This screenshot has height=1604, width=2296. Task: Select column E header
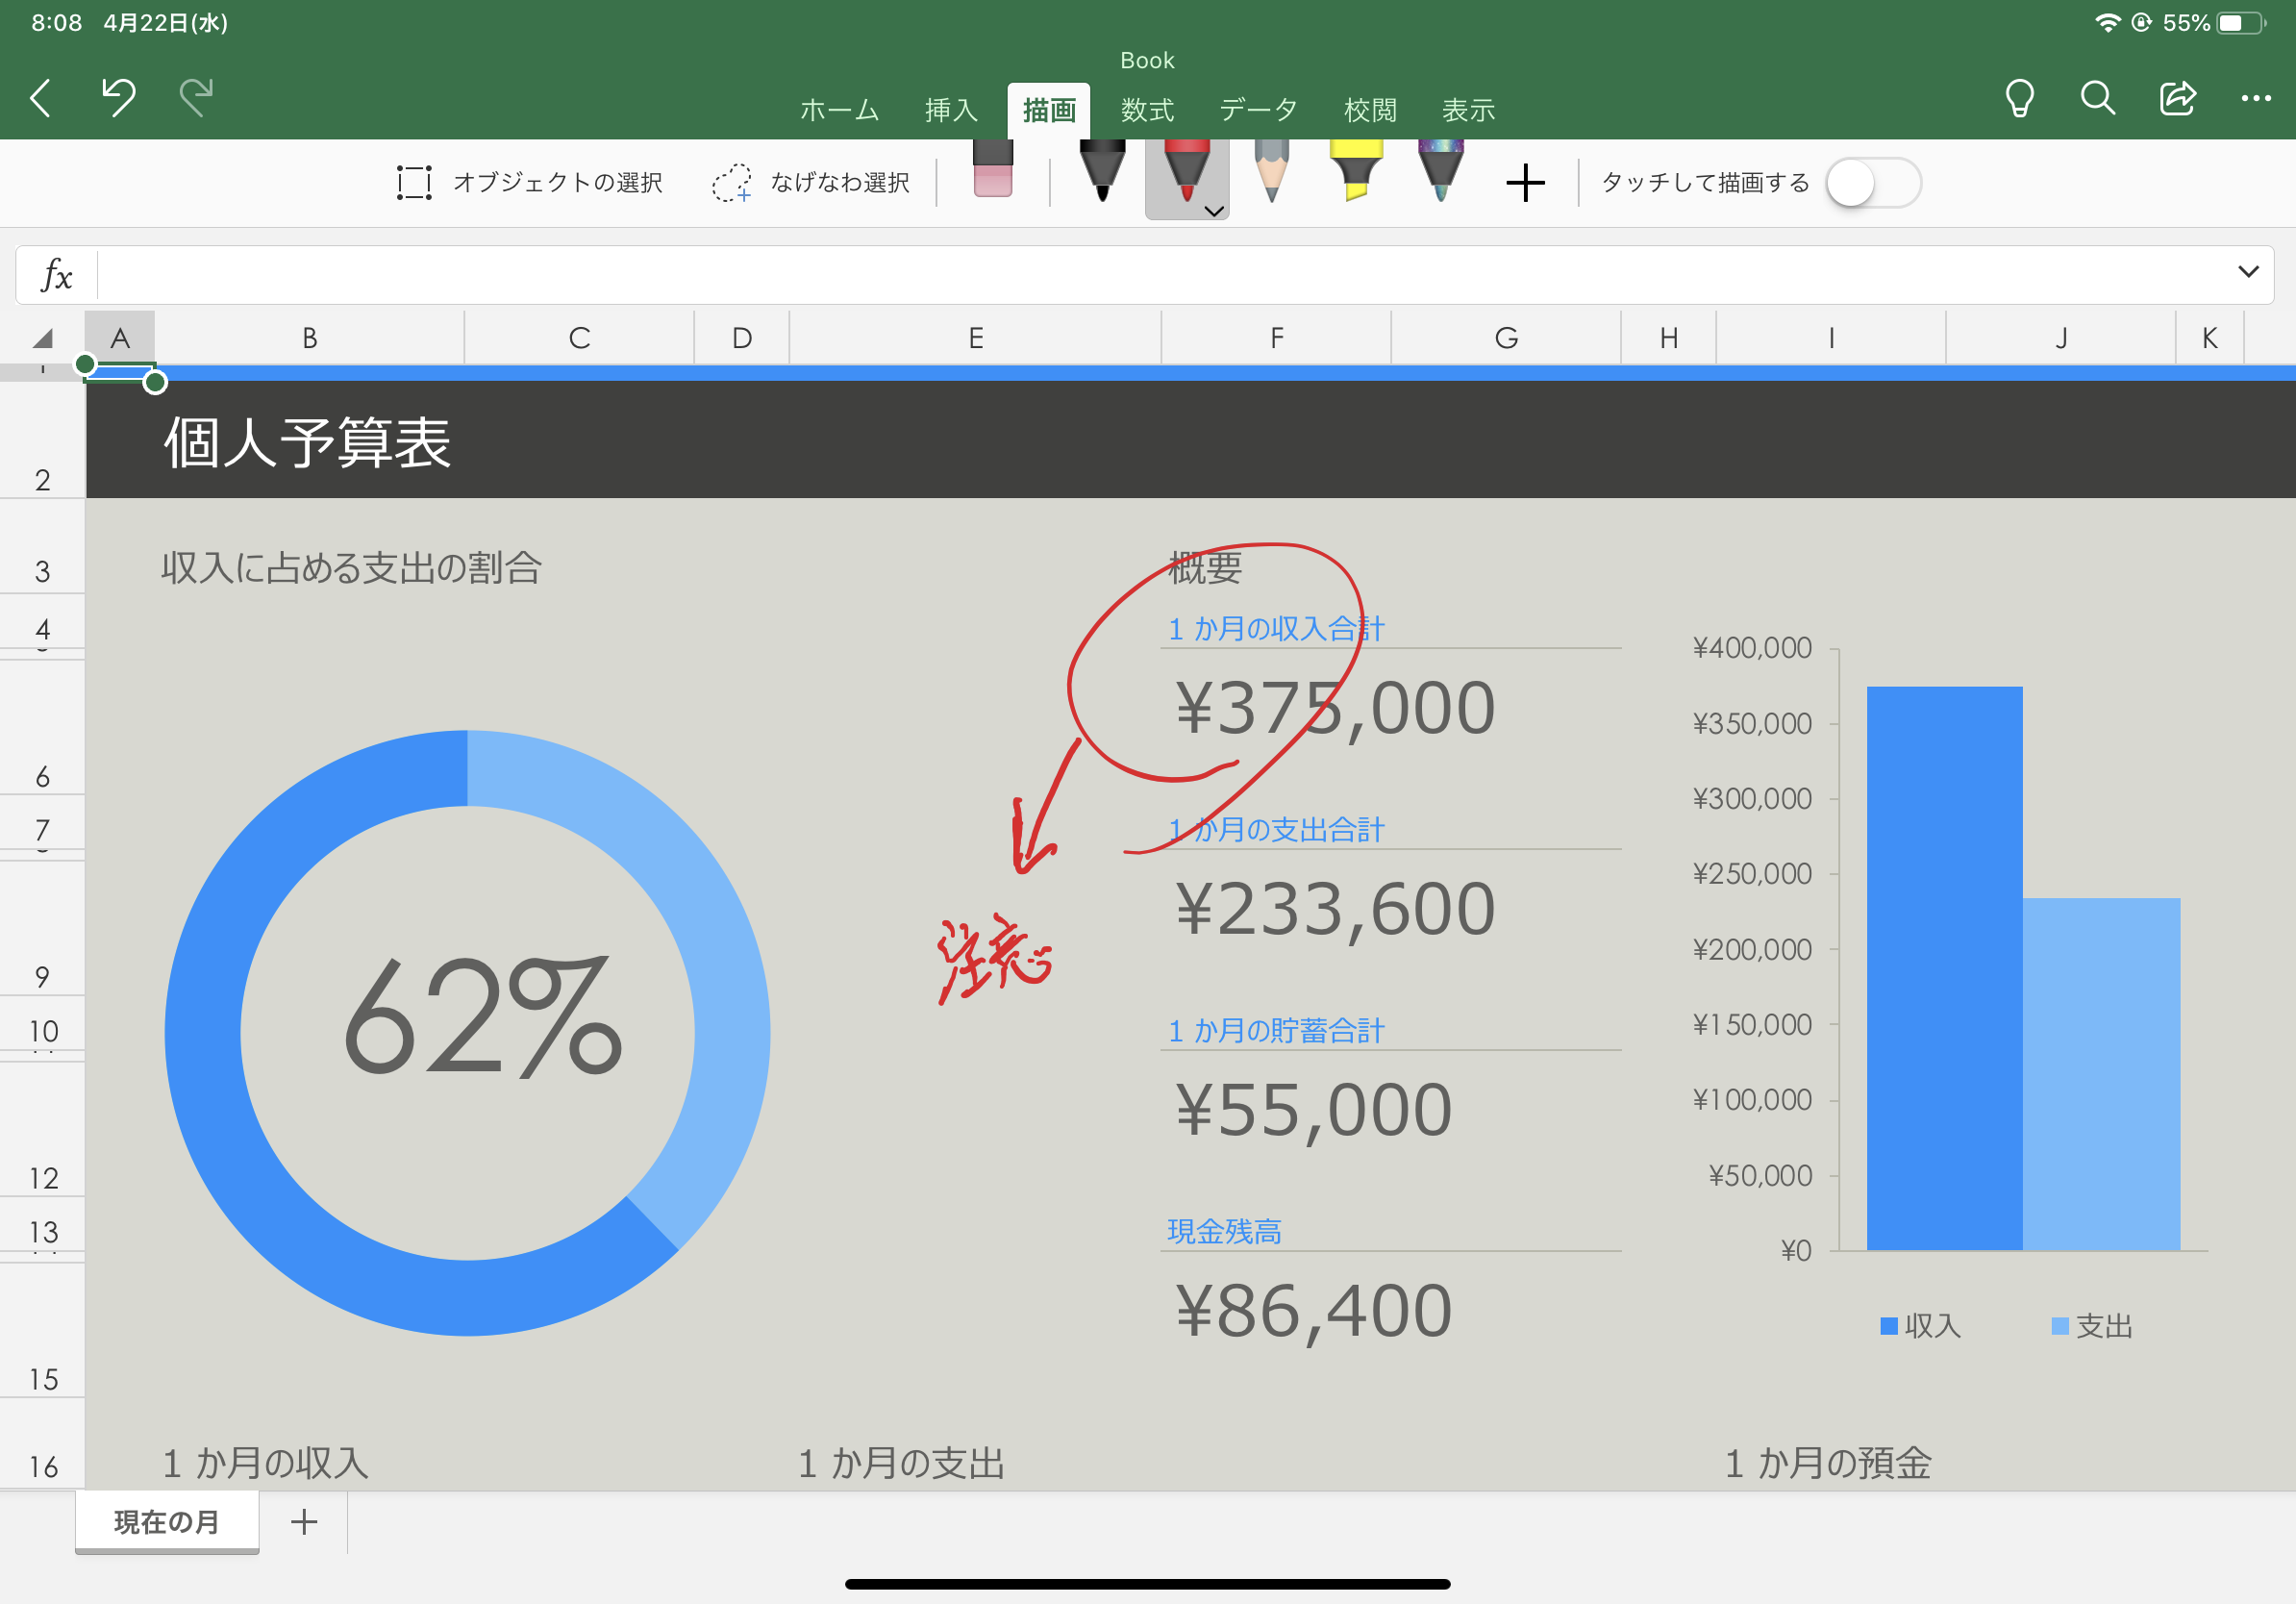pyautogui.click(x=976, y=338)
